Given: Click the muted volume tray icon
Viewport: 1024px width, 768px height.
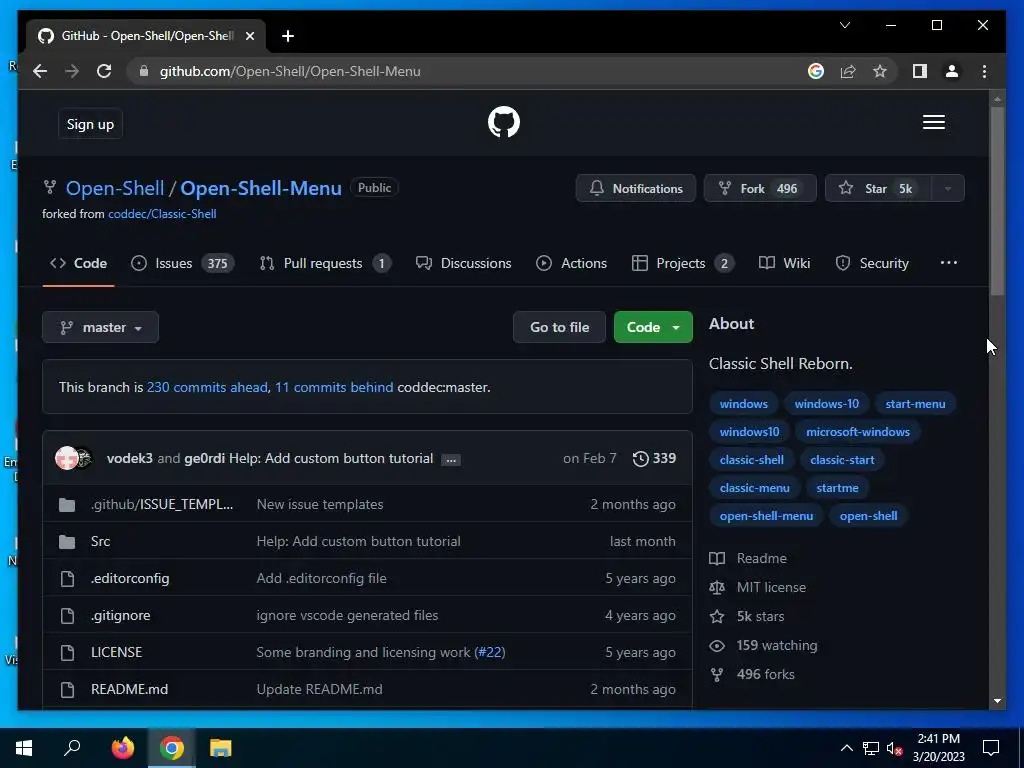Looking at the screenshot, I should pyautogui.click(x=895, y=748).
